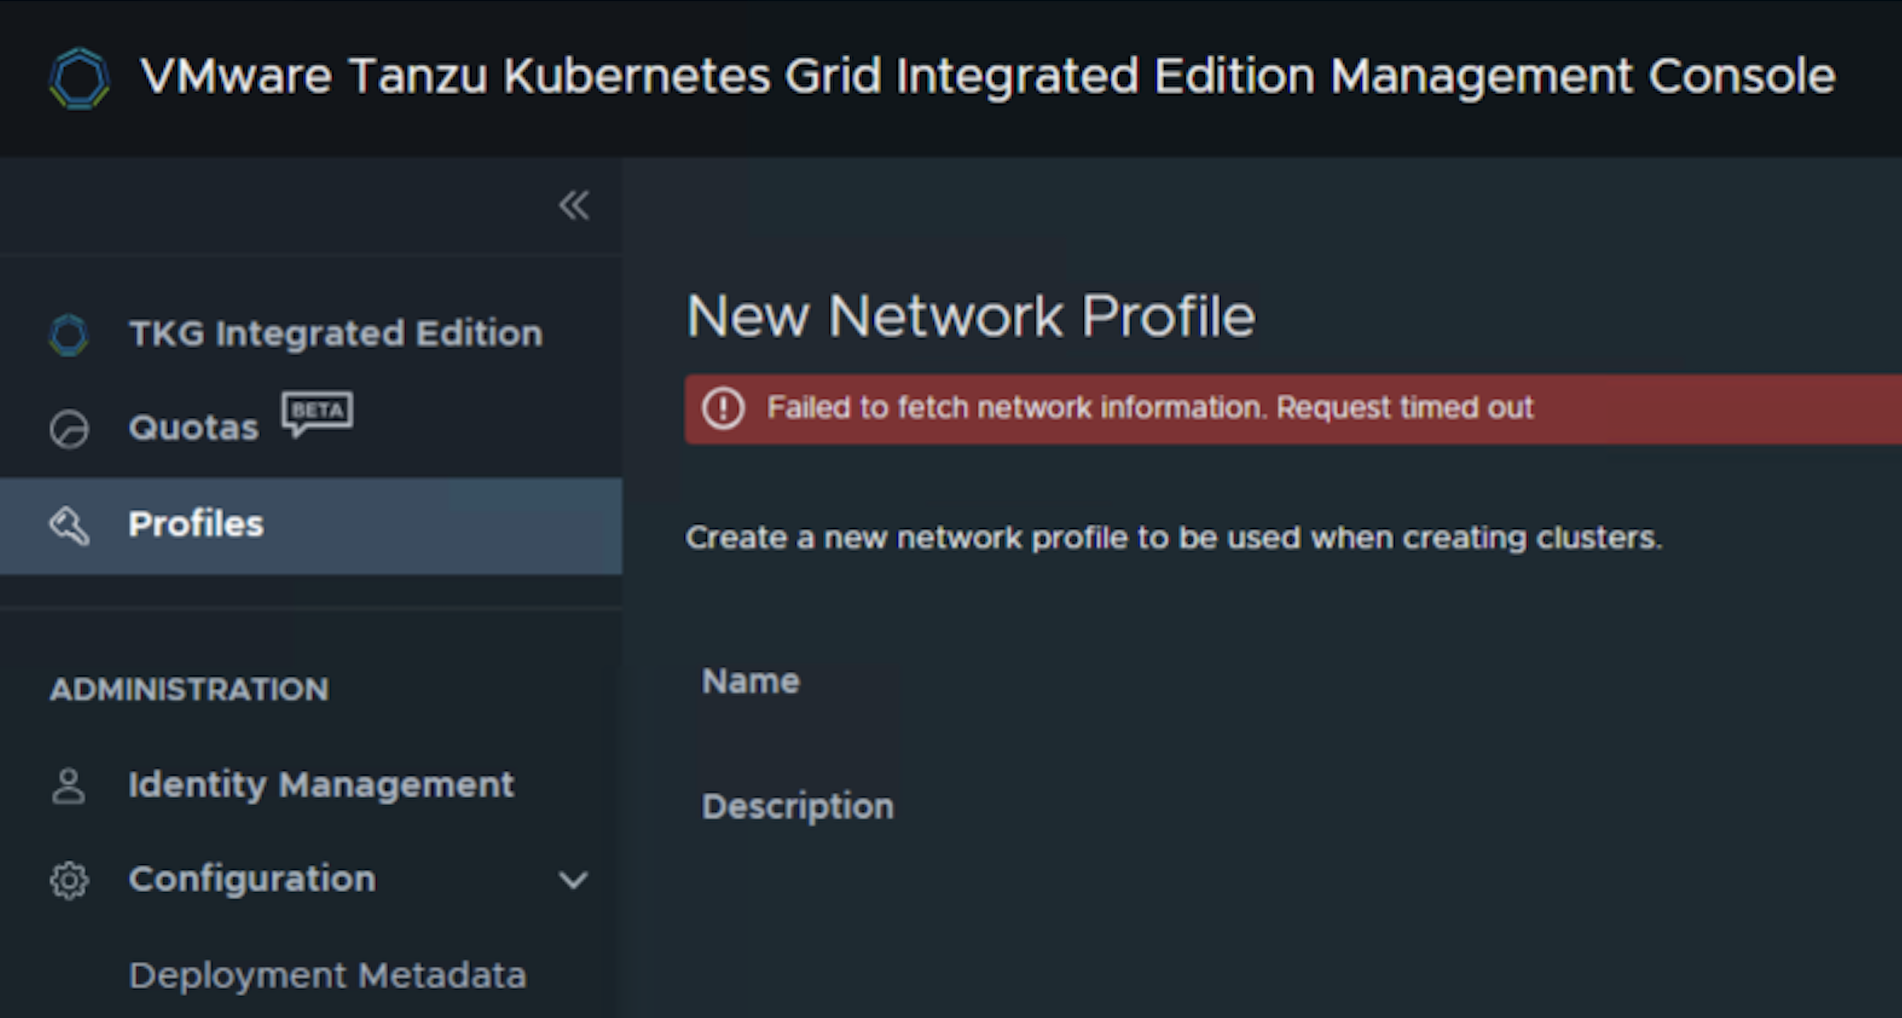Go to the Quotas section

(193, 428)
